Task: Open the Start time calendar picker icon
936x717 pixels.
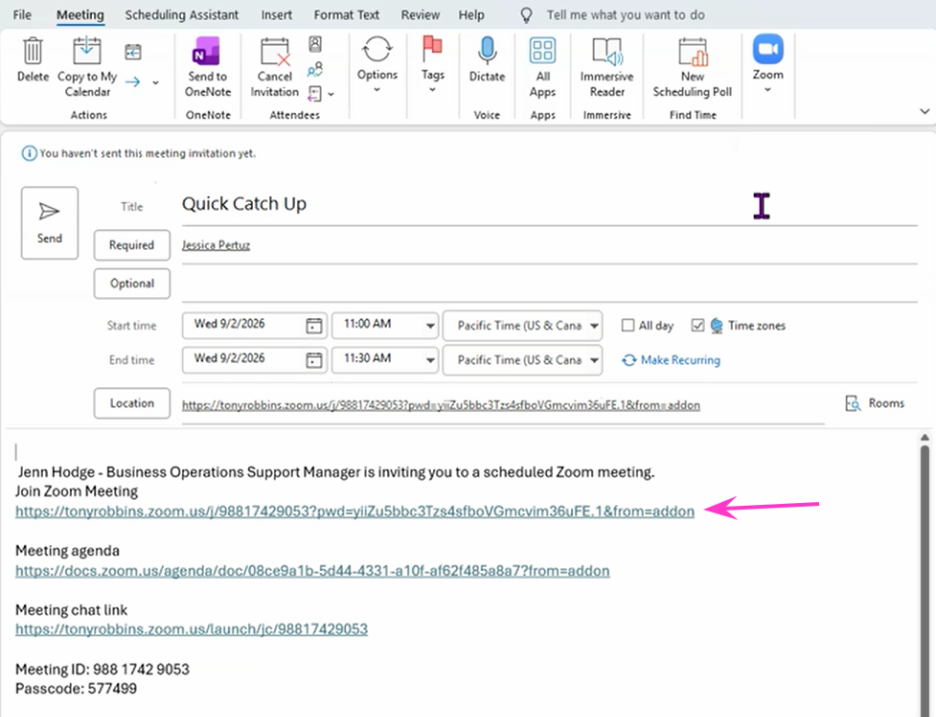Action: (x=314, y=325)
